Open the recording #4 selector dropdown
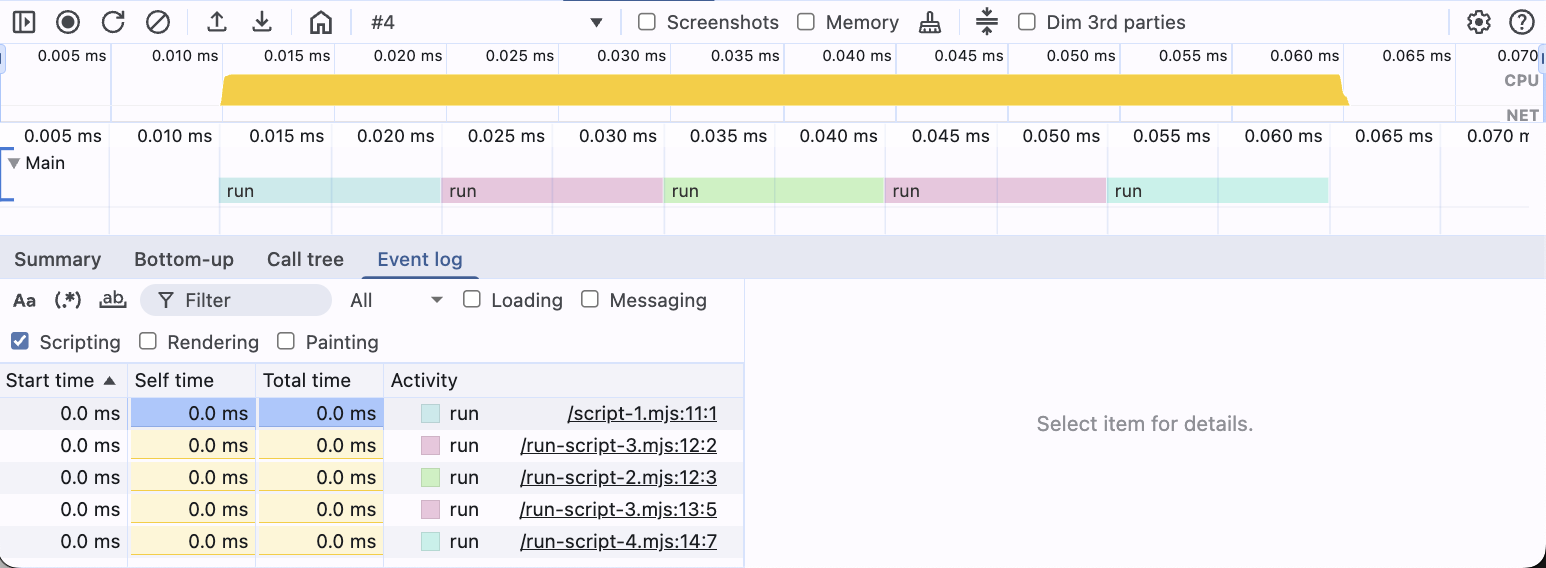 tap(486, 22)
